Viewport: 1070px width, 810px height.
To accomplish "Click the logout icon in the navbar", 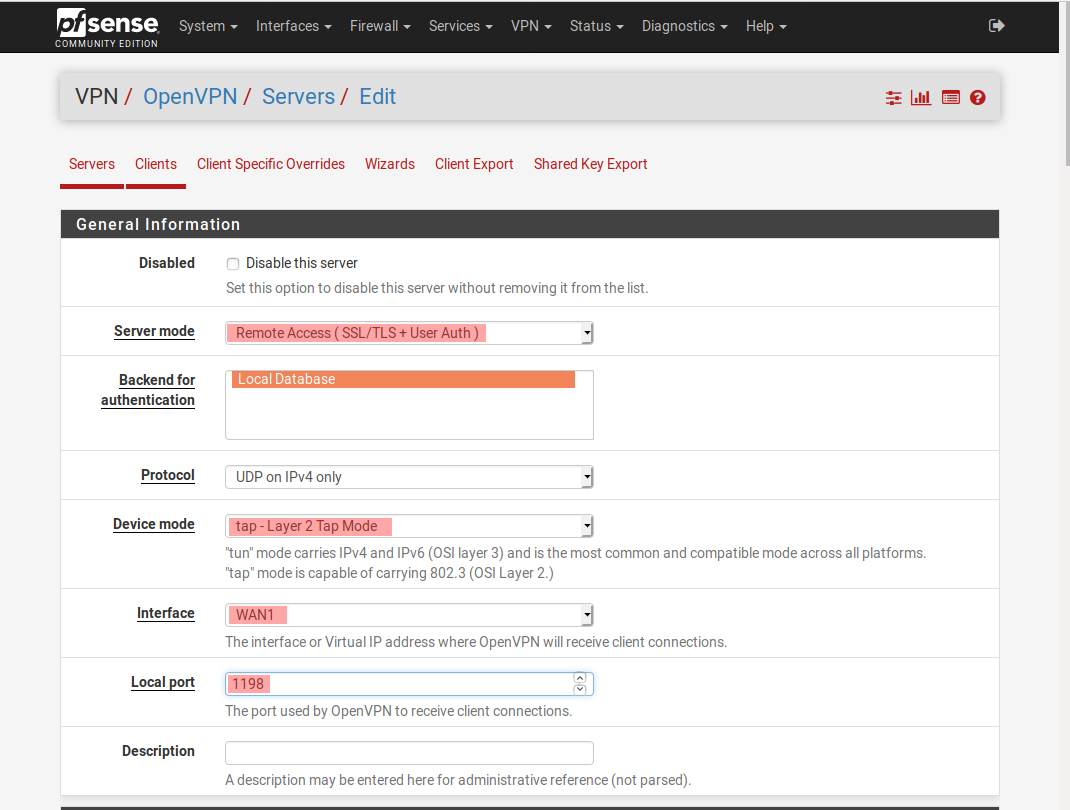I will pyautogui.click(x=996, y=26).
